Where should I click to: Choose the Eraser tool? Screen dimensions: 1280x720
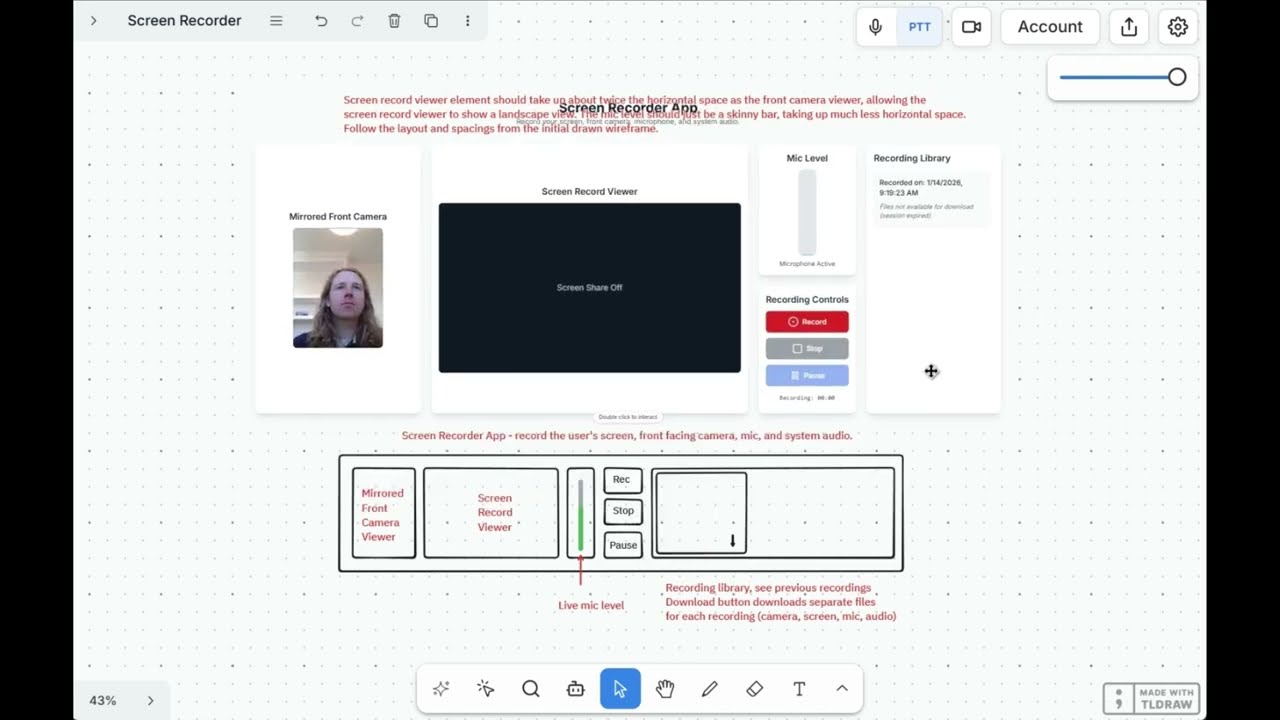pos(755,689)
